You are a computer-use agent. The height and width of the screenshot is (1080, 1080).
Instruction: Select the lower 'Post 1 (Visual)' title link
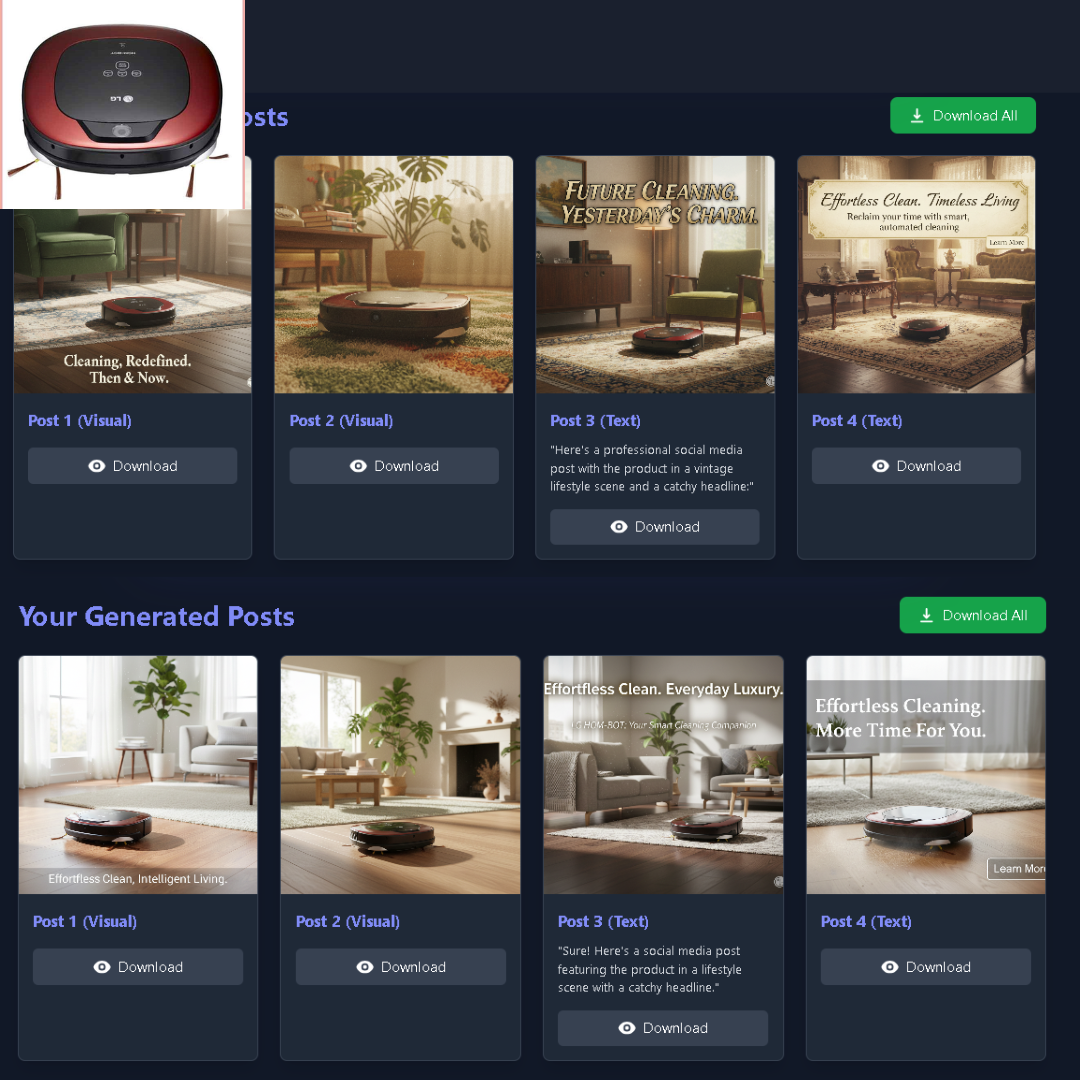pyautogui.click(x=85, y=922)
